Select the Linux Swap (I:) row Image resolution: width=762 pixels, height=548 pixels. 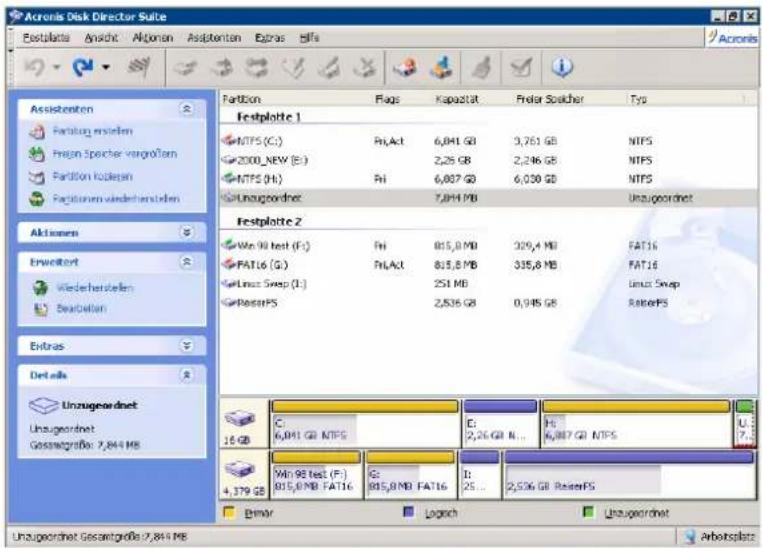click(488, 284)
